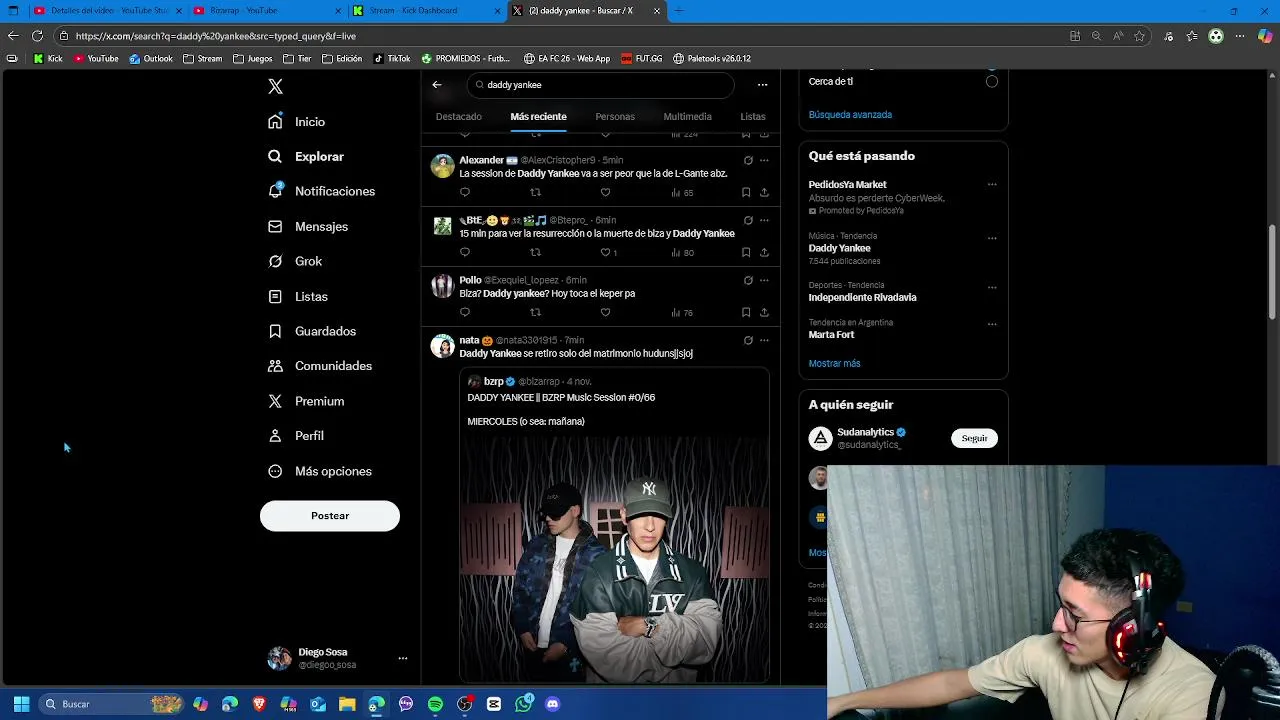Repost Pollo's tweet
This screenshot has width=1280, height=720.
(x=535, y=312)
